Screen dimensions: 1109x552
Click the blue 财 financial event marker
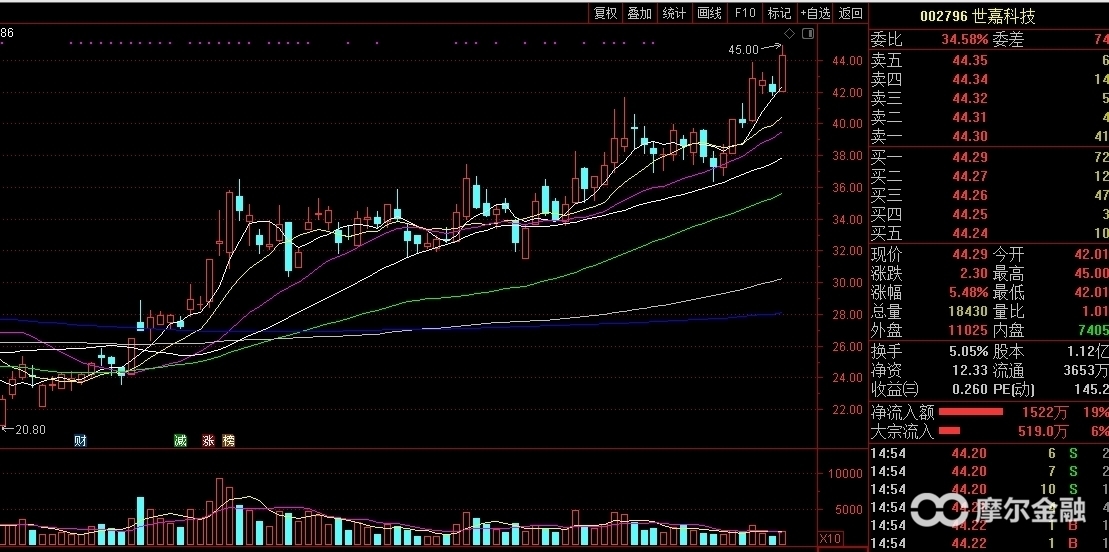pos(80,440)
